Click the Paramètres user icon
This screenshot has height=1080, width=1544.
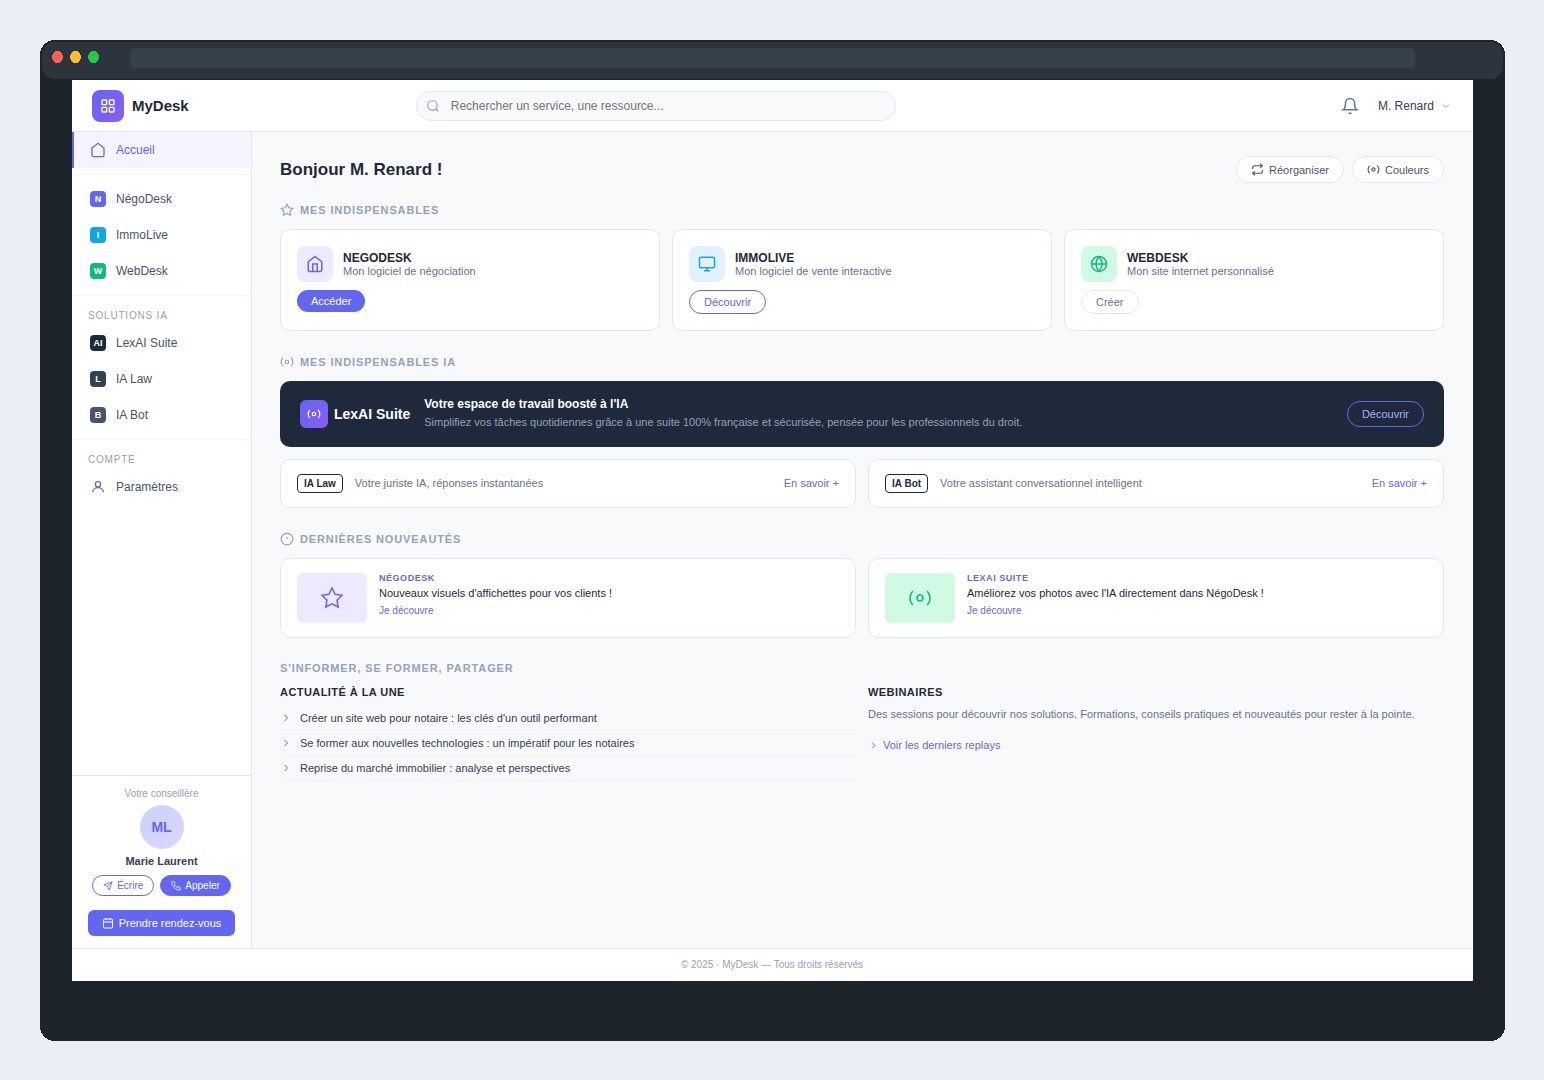[x=98, y=487]
